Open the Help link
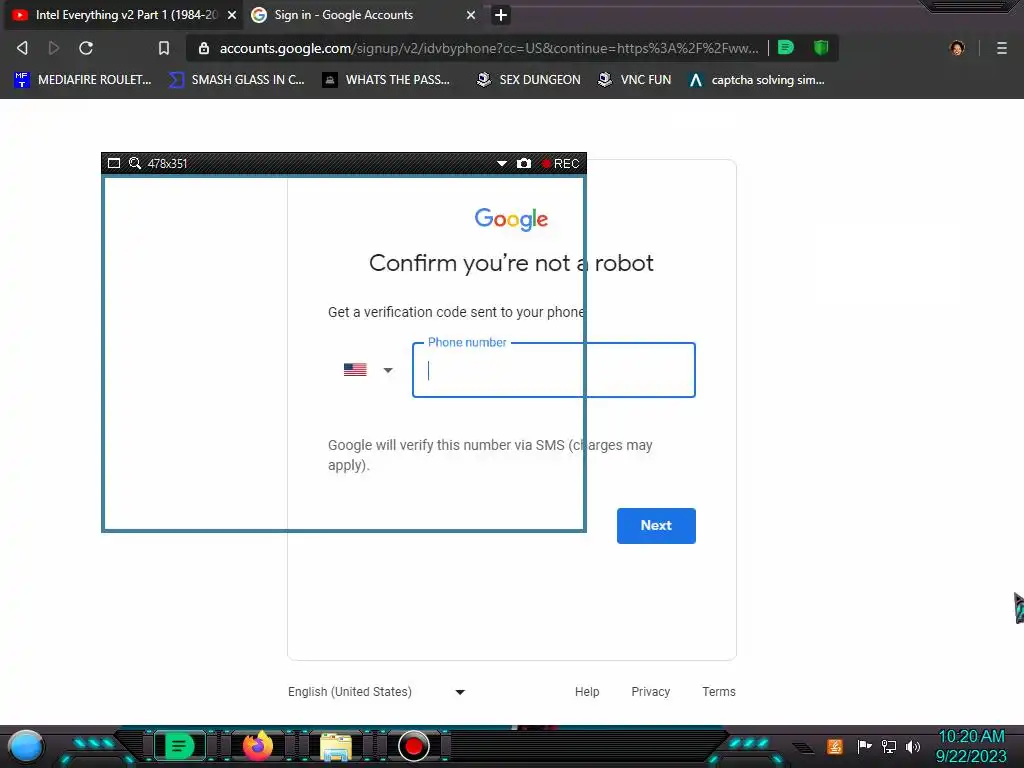This screenshot has width=1024, height=768. click(587, 692)
